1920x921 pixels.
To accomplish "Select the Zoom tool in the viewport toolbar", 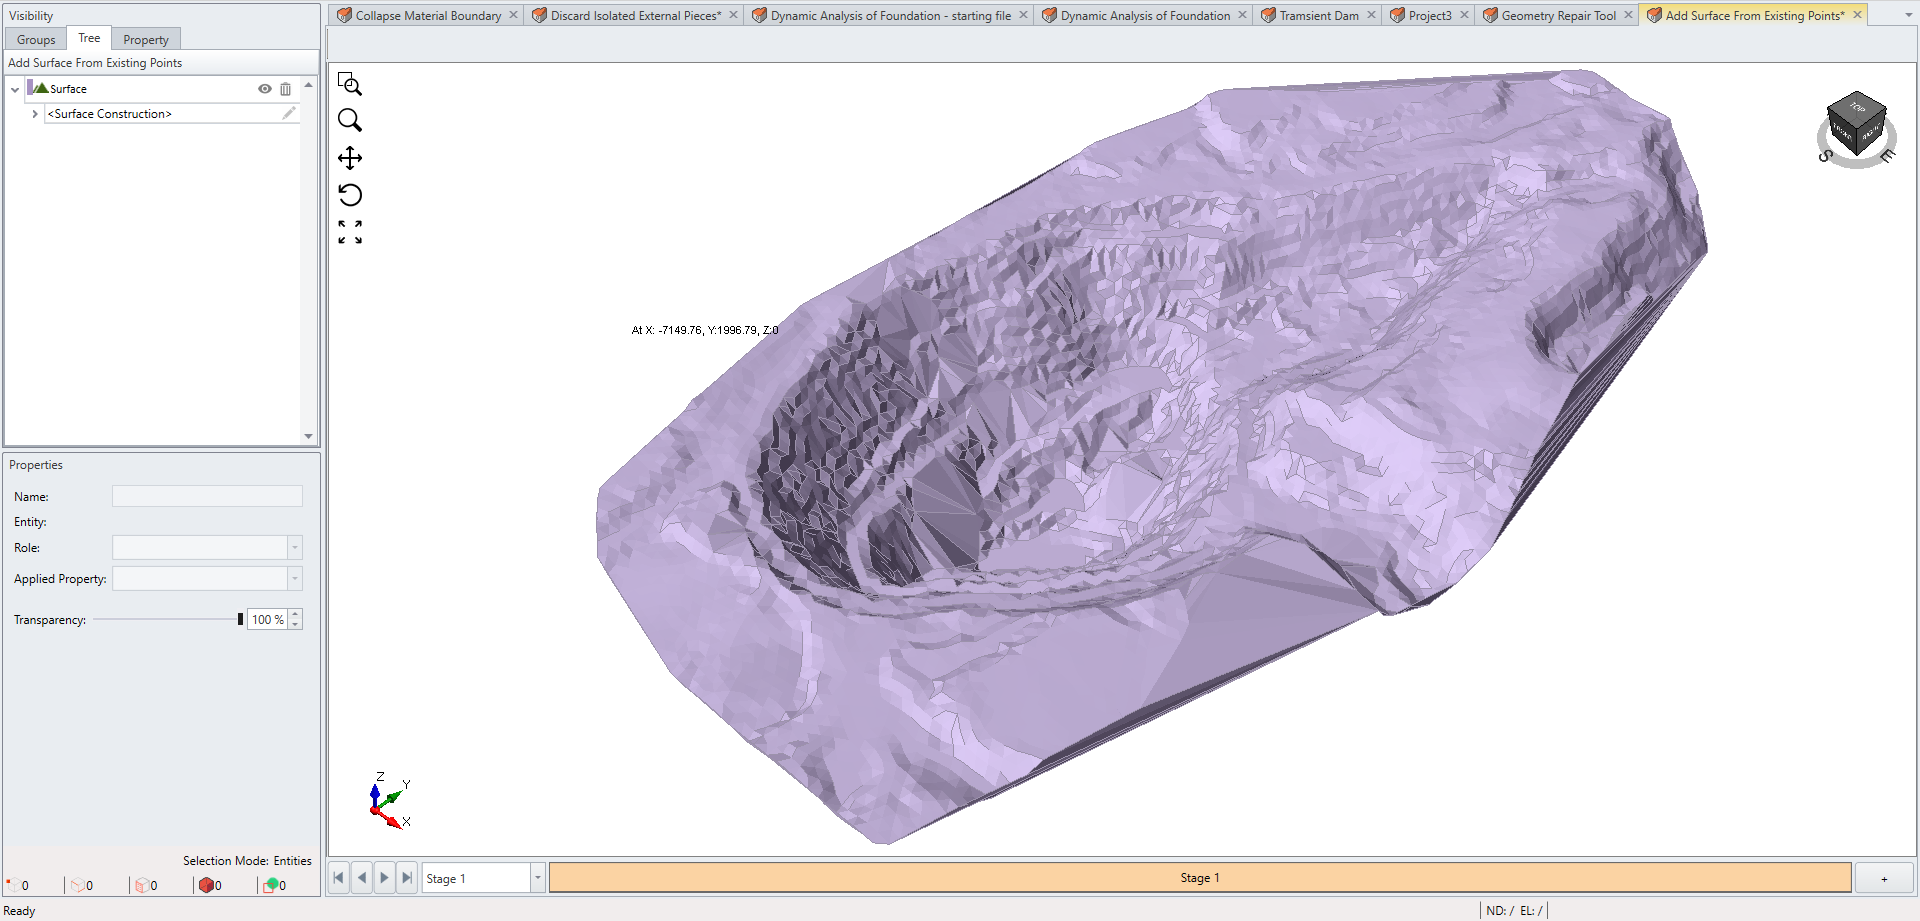I will pyautogui.click(x=349, y=120).
